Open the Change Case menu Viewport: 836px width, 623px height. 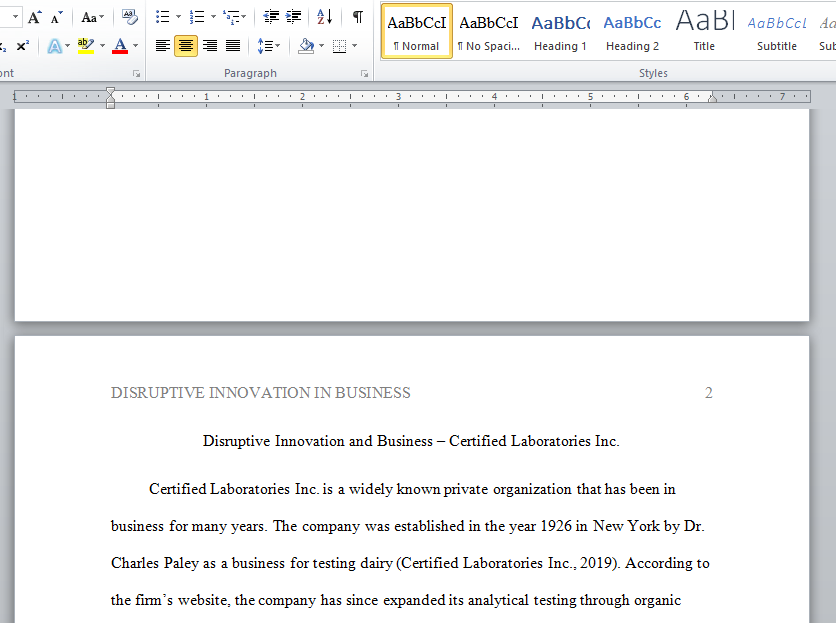(92, 18)
